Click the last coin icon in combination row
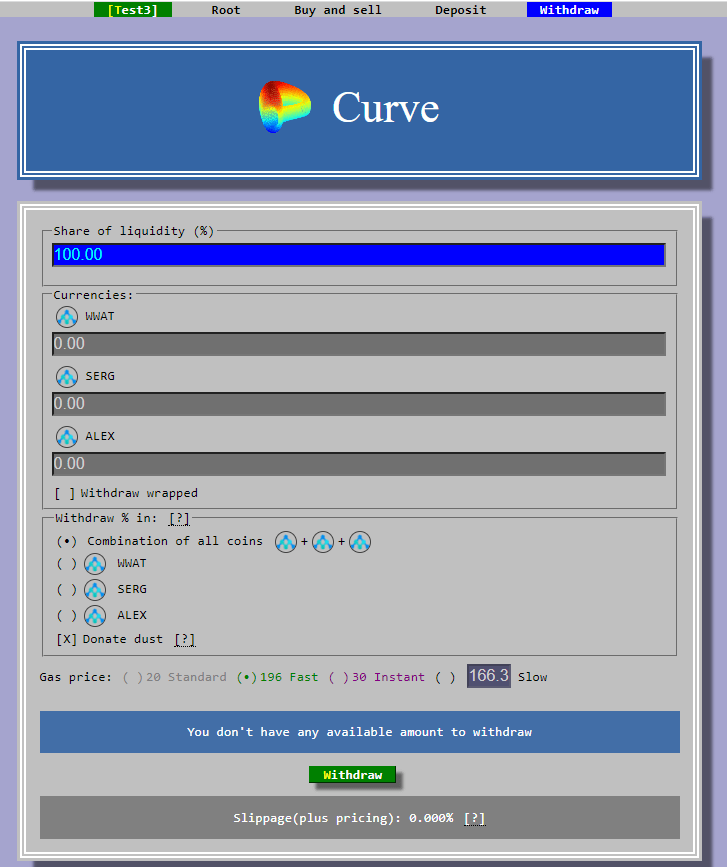The image size is (727, 867). click(x=360, y=542)
